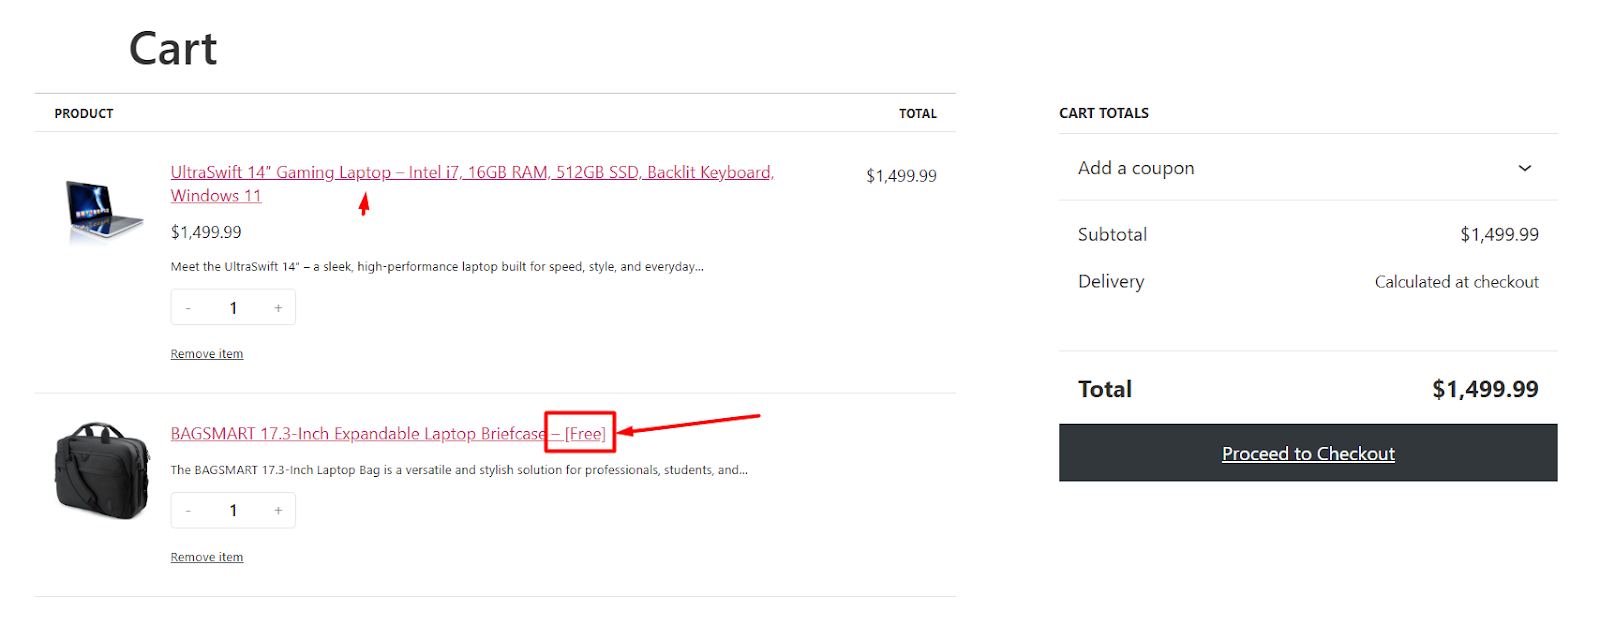Image resolution: width=1600 pixels, height=625 pixels.
Task: Click the PRODUCT column header
Action: click(x=84, y=114)
